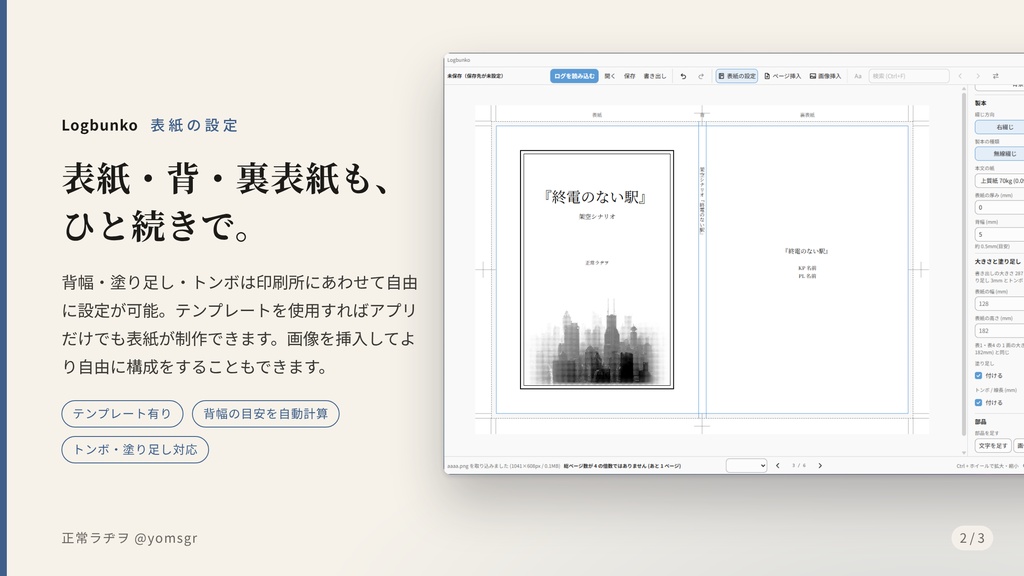Viewport: 1024px width, 576px height.
Task: Click the 正常ラヂヲ @yomsgr credit
Action: click(x=129, y=538)
